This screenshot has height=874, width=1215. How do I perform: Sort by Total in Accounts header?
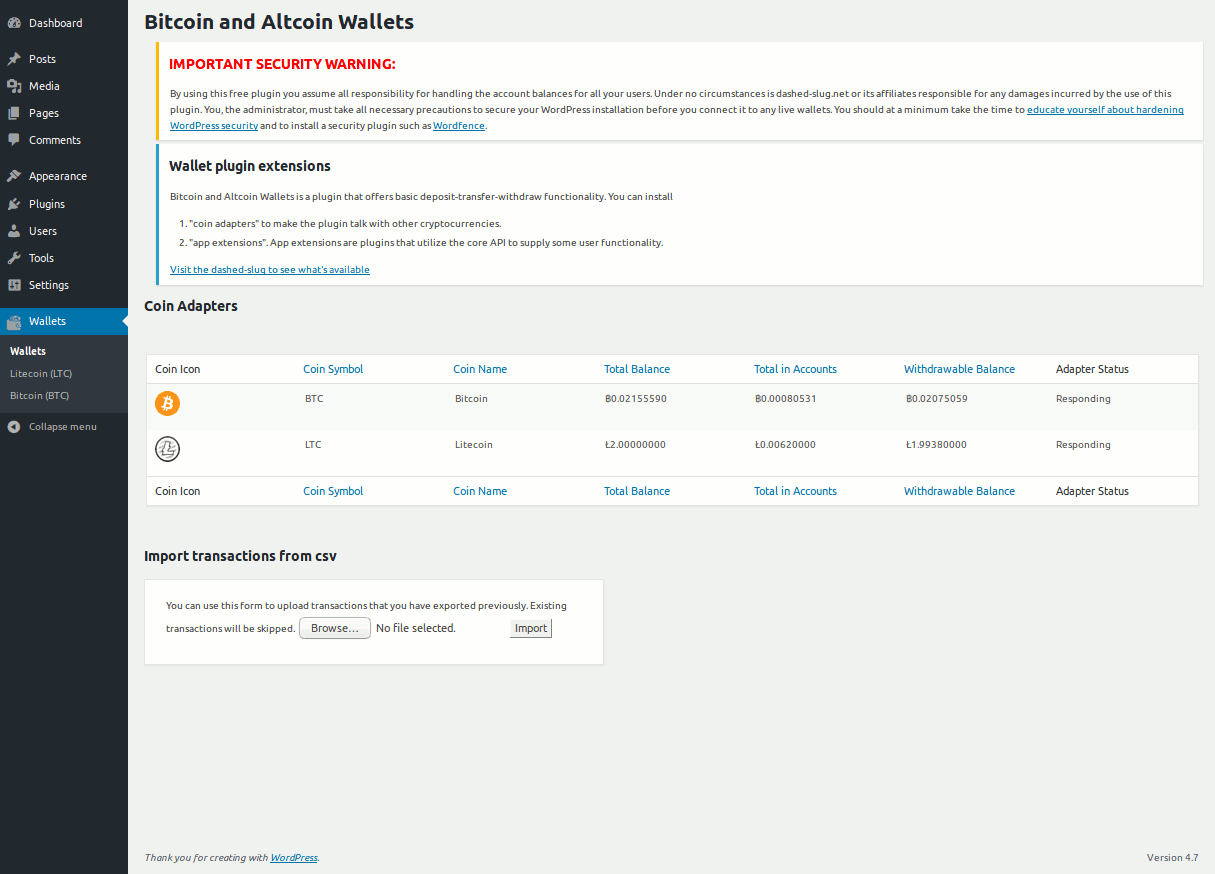click(795, 369)
